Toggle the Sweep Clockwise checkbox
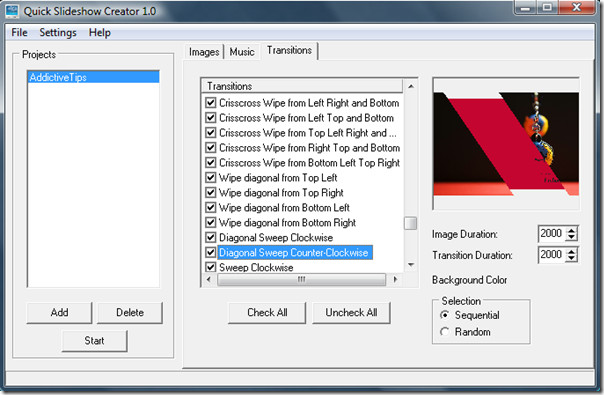 (x=210, y=267)
